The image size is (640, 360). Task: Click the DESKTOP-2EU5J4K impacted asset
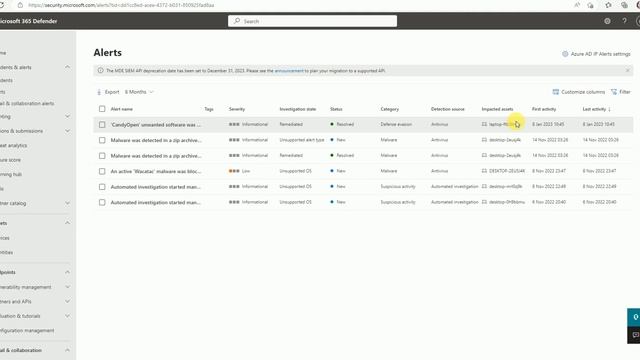pos(507,171)
